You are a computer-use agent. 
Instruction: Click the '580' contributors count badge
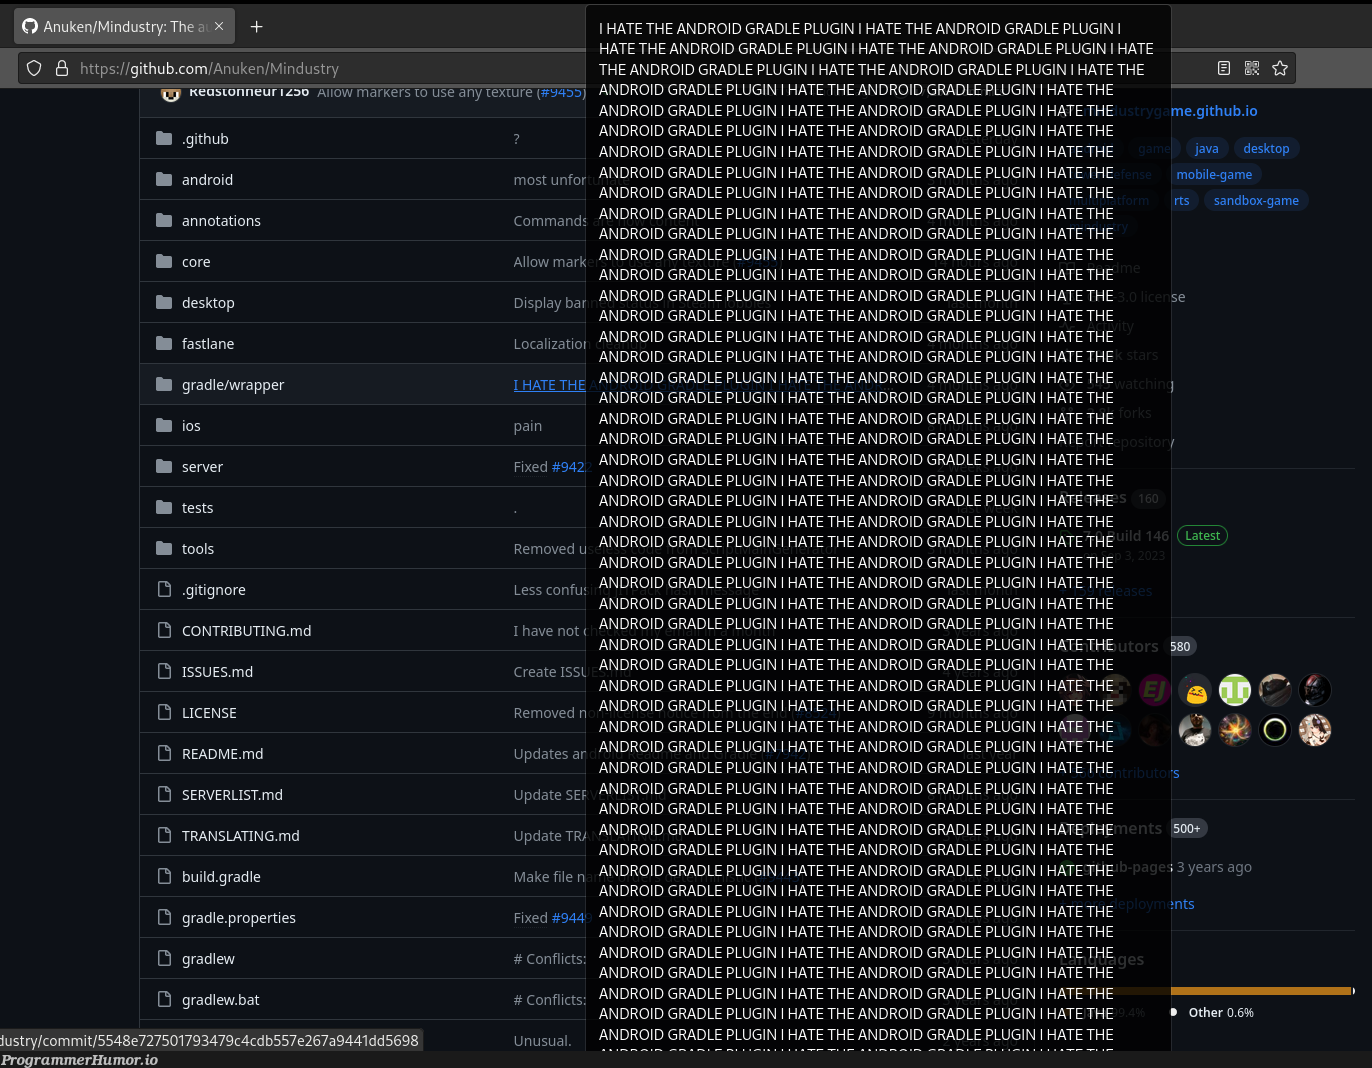(1180, 647)
